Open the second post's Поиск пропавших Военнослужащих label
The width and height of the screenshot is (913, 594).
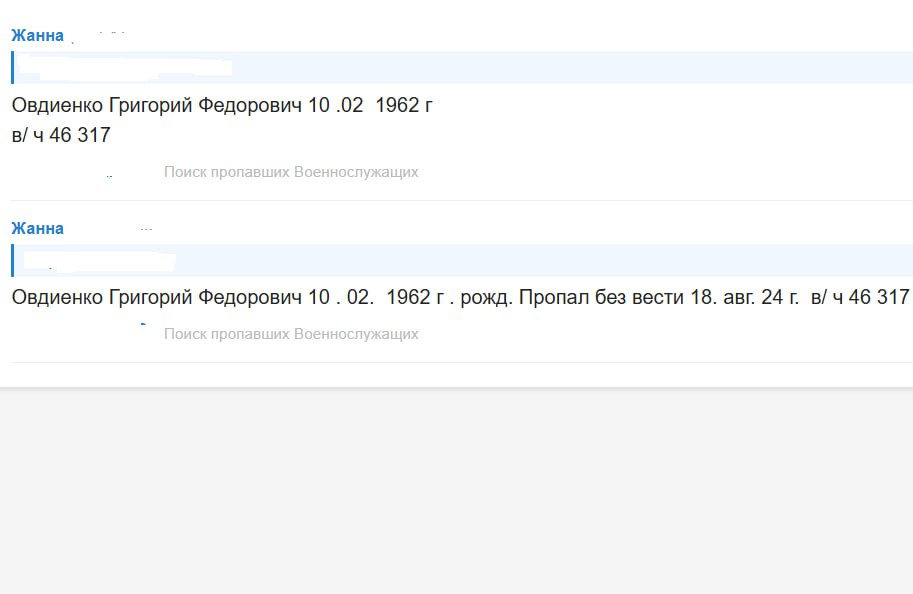click(x=290, y=334)
